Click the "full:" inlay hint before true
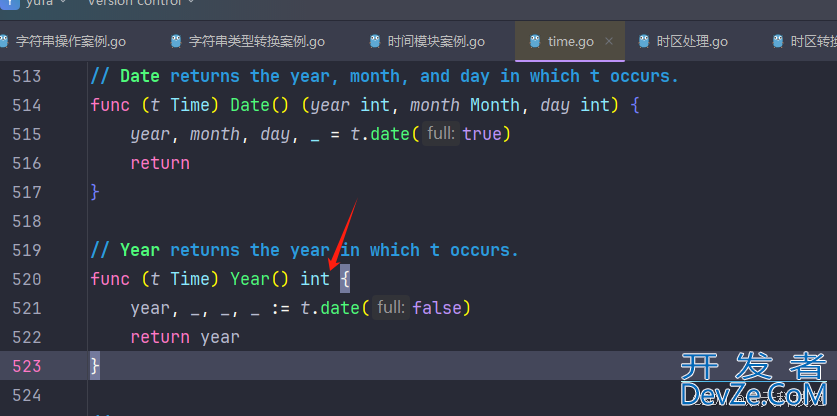Image resolution: width=837 pixels, height=416 pixels. point(441,134)
